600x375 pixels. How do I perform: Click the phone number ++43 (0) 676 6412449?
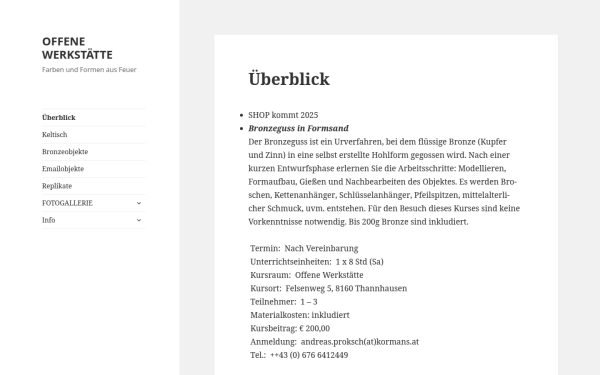pos(309,355)
